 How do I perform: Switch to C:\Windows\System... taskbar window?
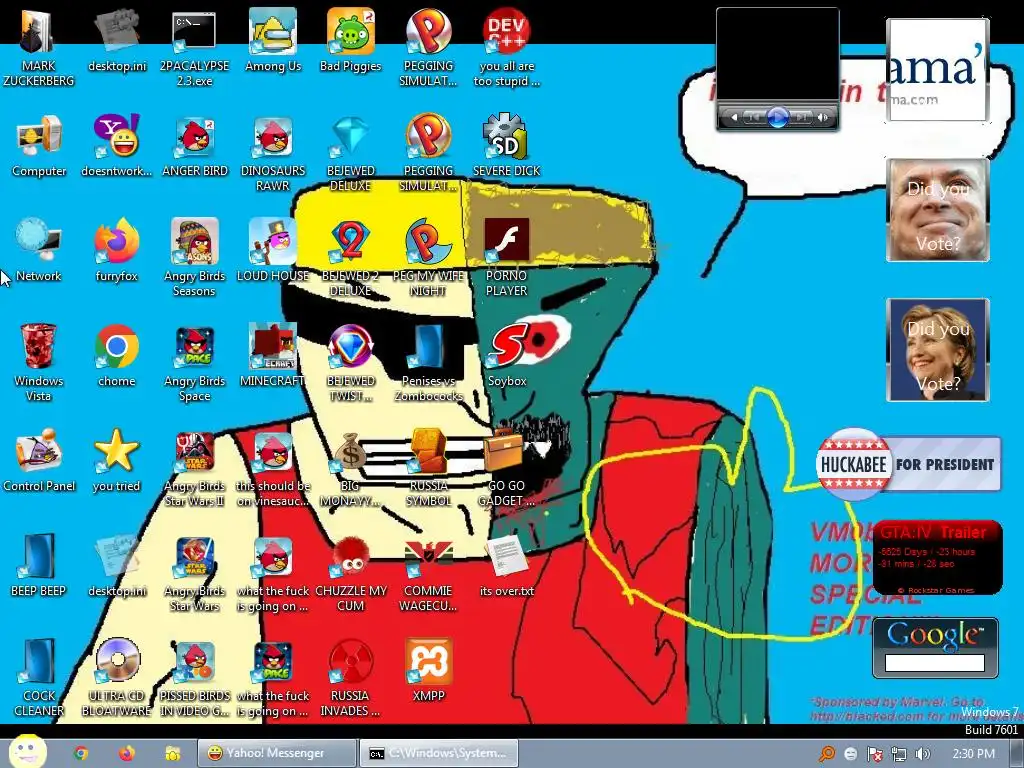439,753
